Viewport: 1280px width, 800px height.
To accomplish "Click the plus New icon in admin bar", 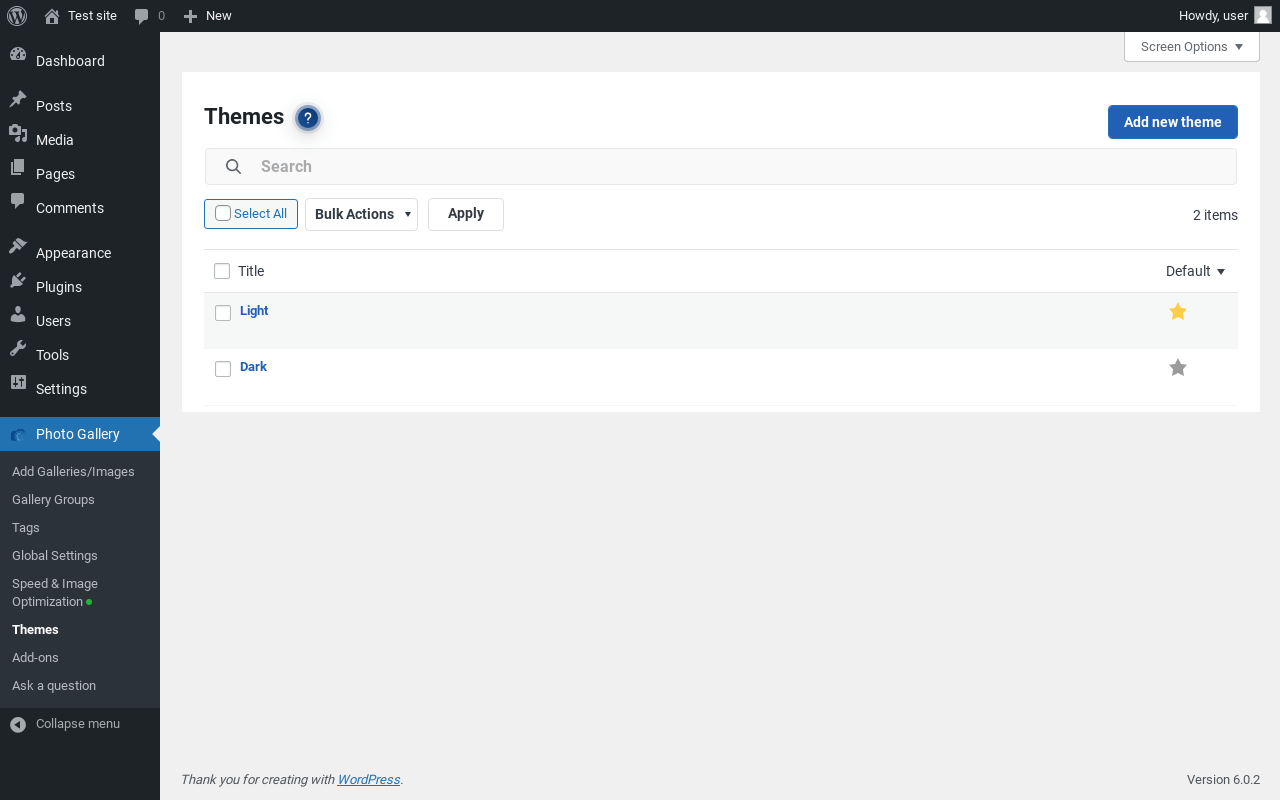I will (x=190, y=16).
